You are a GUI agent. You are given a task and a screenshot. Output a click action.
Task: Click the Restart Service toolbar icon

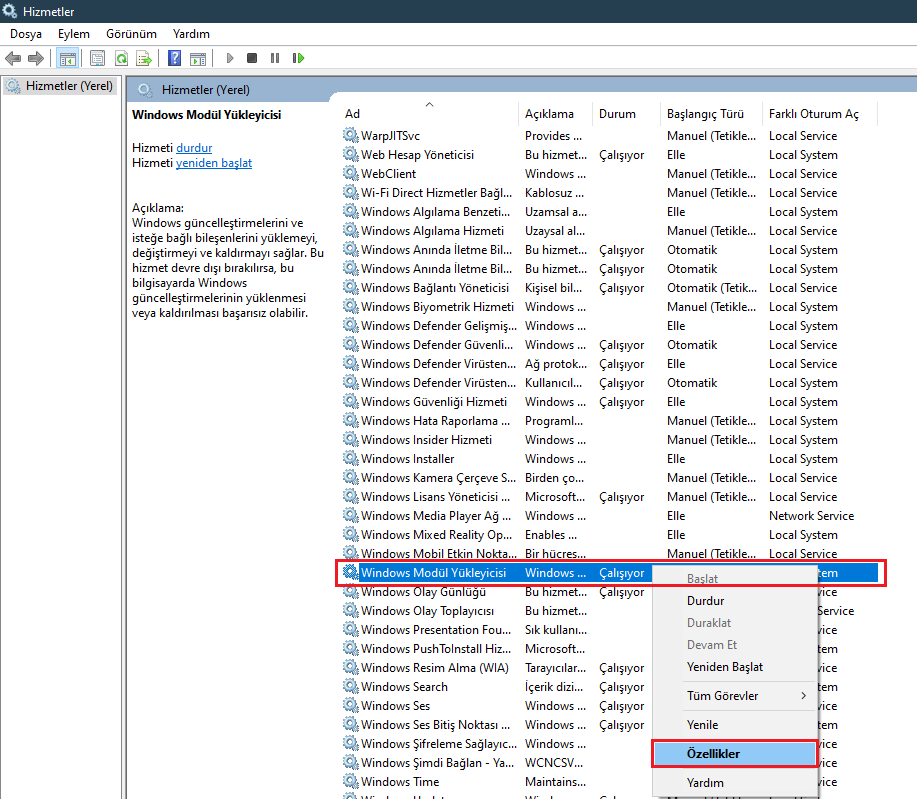click(x=298, y=58)
